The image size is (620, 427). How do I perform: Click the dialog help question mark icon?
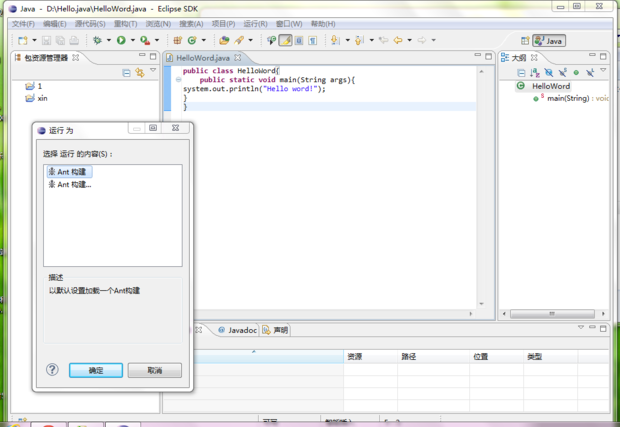(x=52, y=369)
